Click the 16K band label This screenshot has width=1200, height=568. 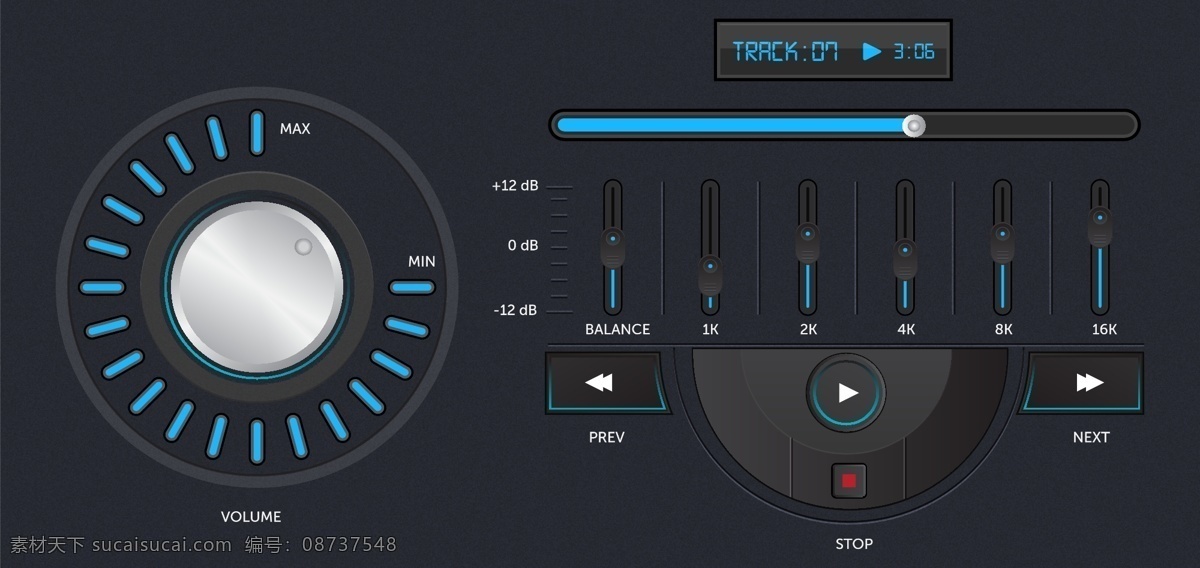click(1104, 329)
